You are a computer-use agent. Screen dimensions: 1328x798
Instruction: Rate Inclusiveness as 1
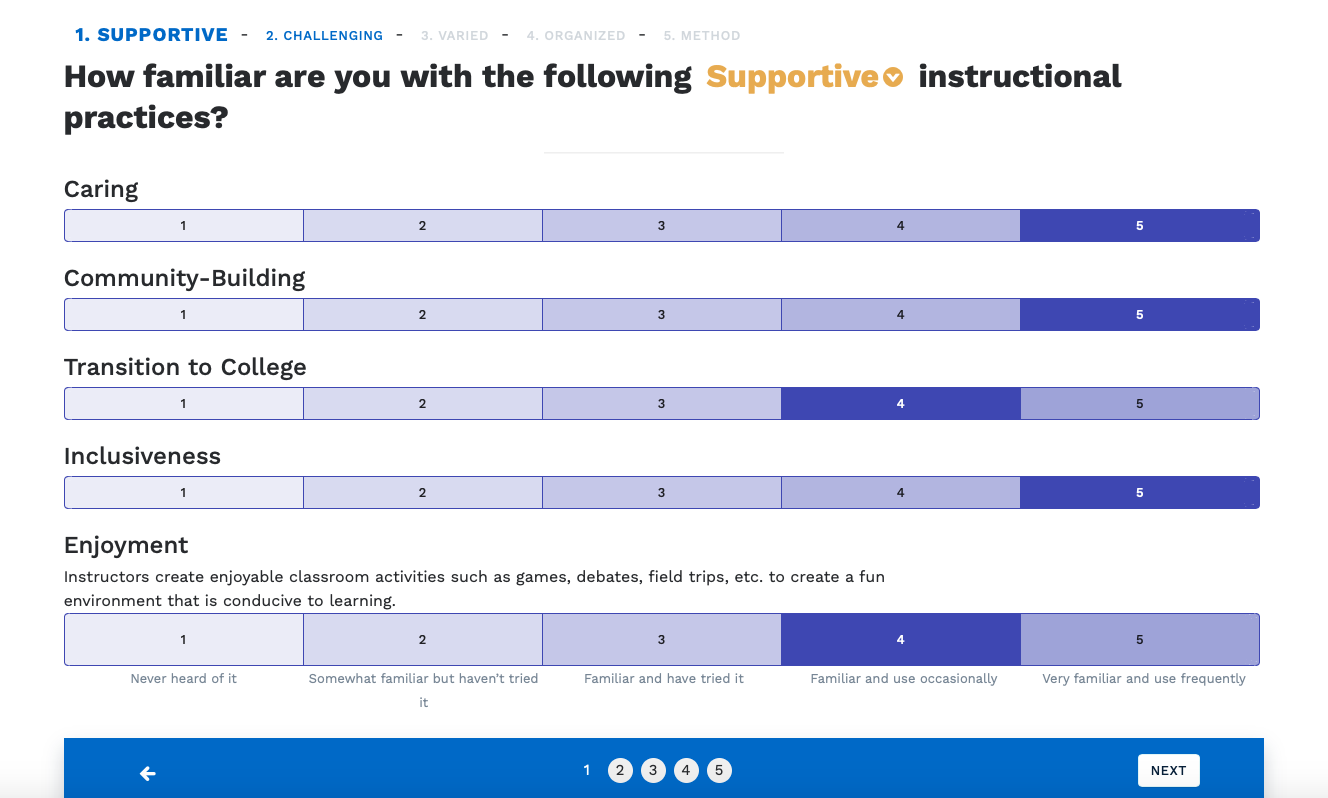pyautogui.click(x=183, y=493)
